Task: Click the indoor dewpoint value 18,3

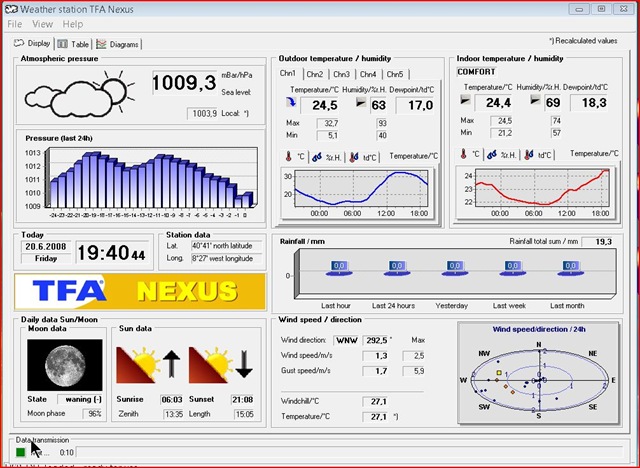Action: point(589,103)
